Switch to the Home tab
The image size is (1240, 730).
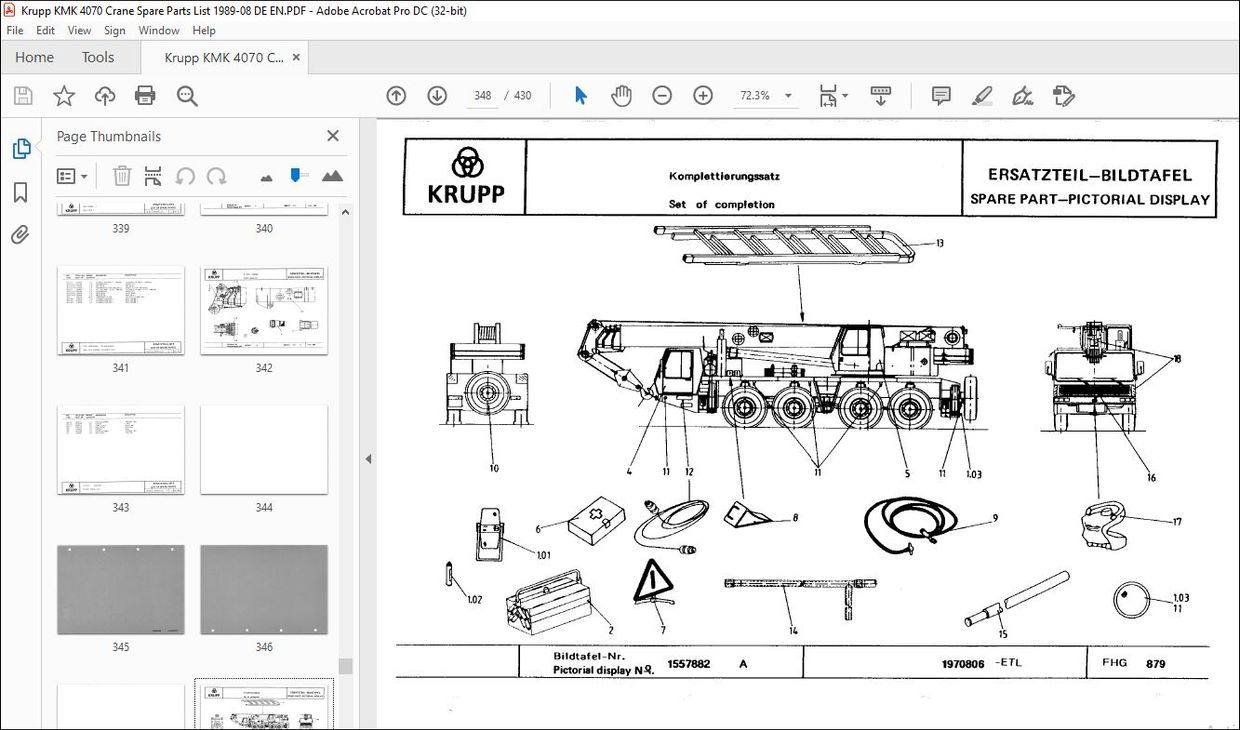(33, 57)
